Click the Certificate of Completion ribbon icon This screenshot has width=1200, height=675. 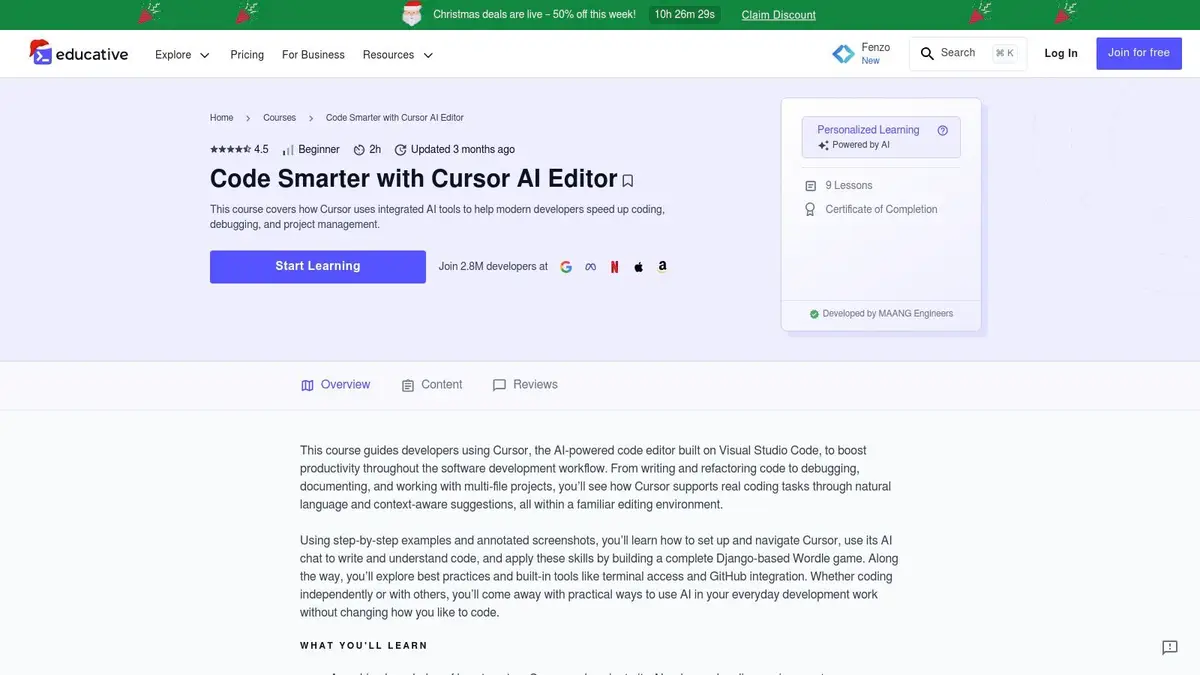point(810,210)
